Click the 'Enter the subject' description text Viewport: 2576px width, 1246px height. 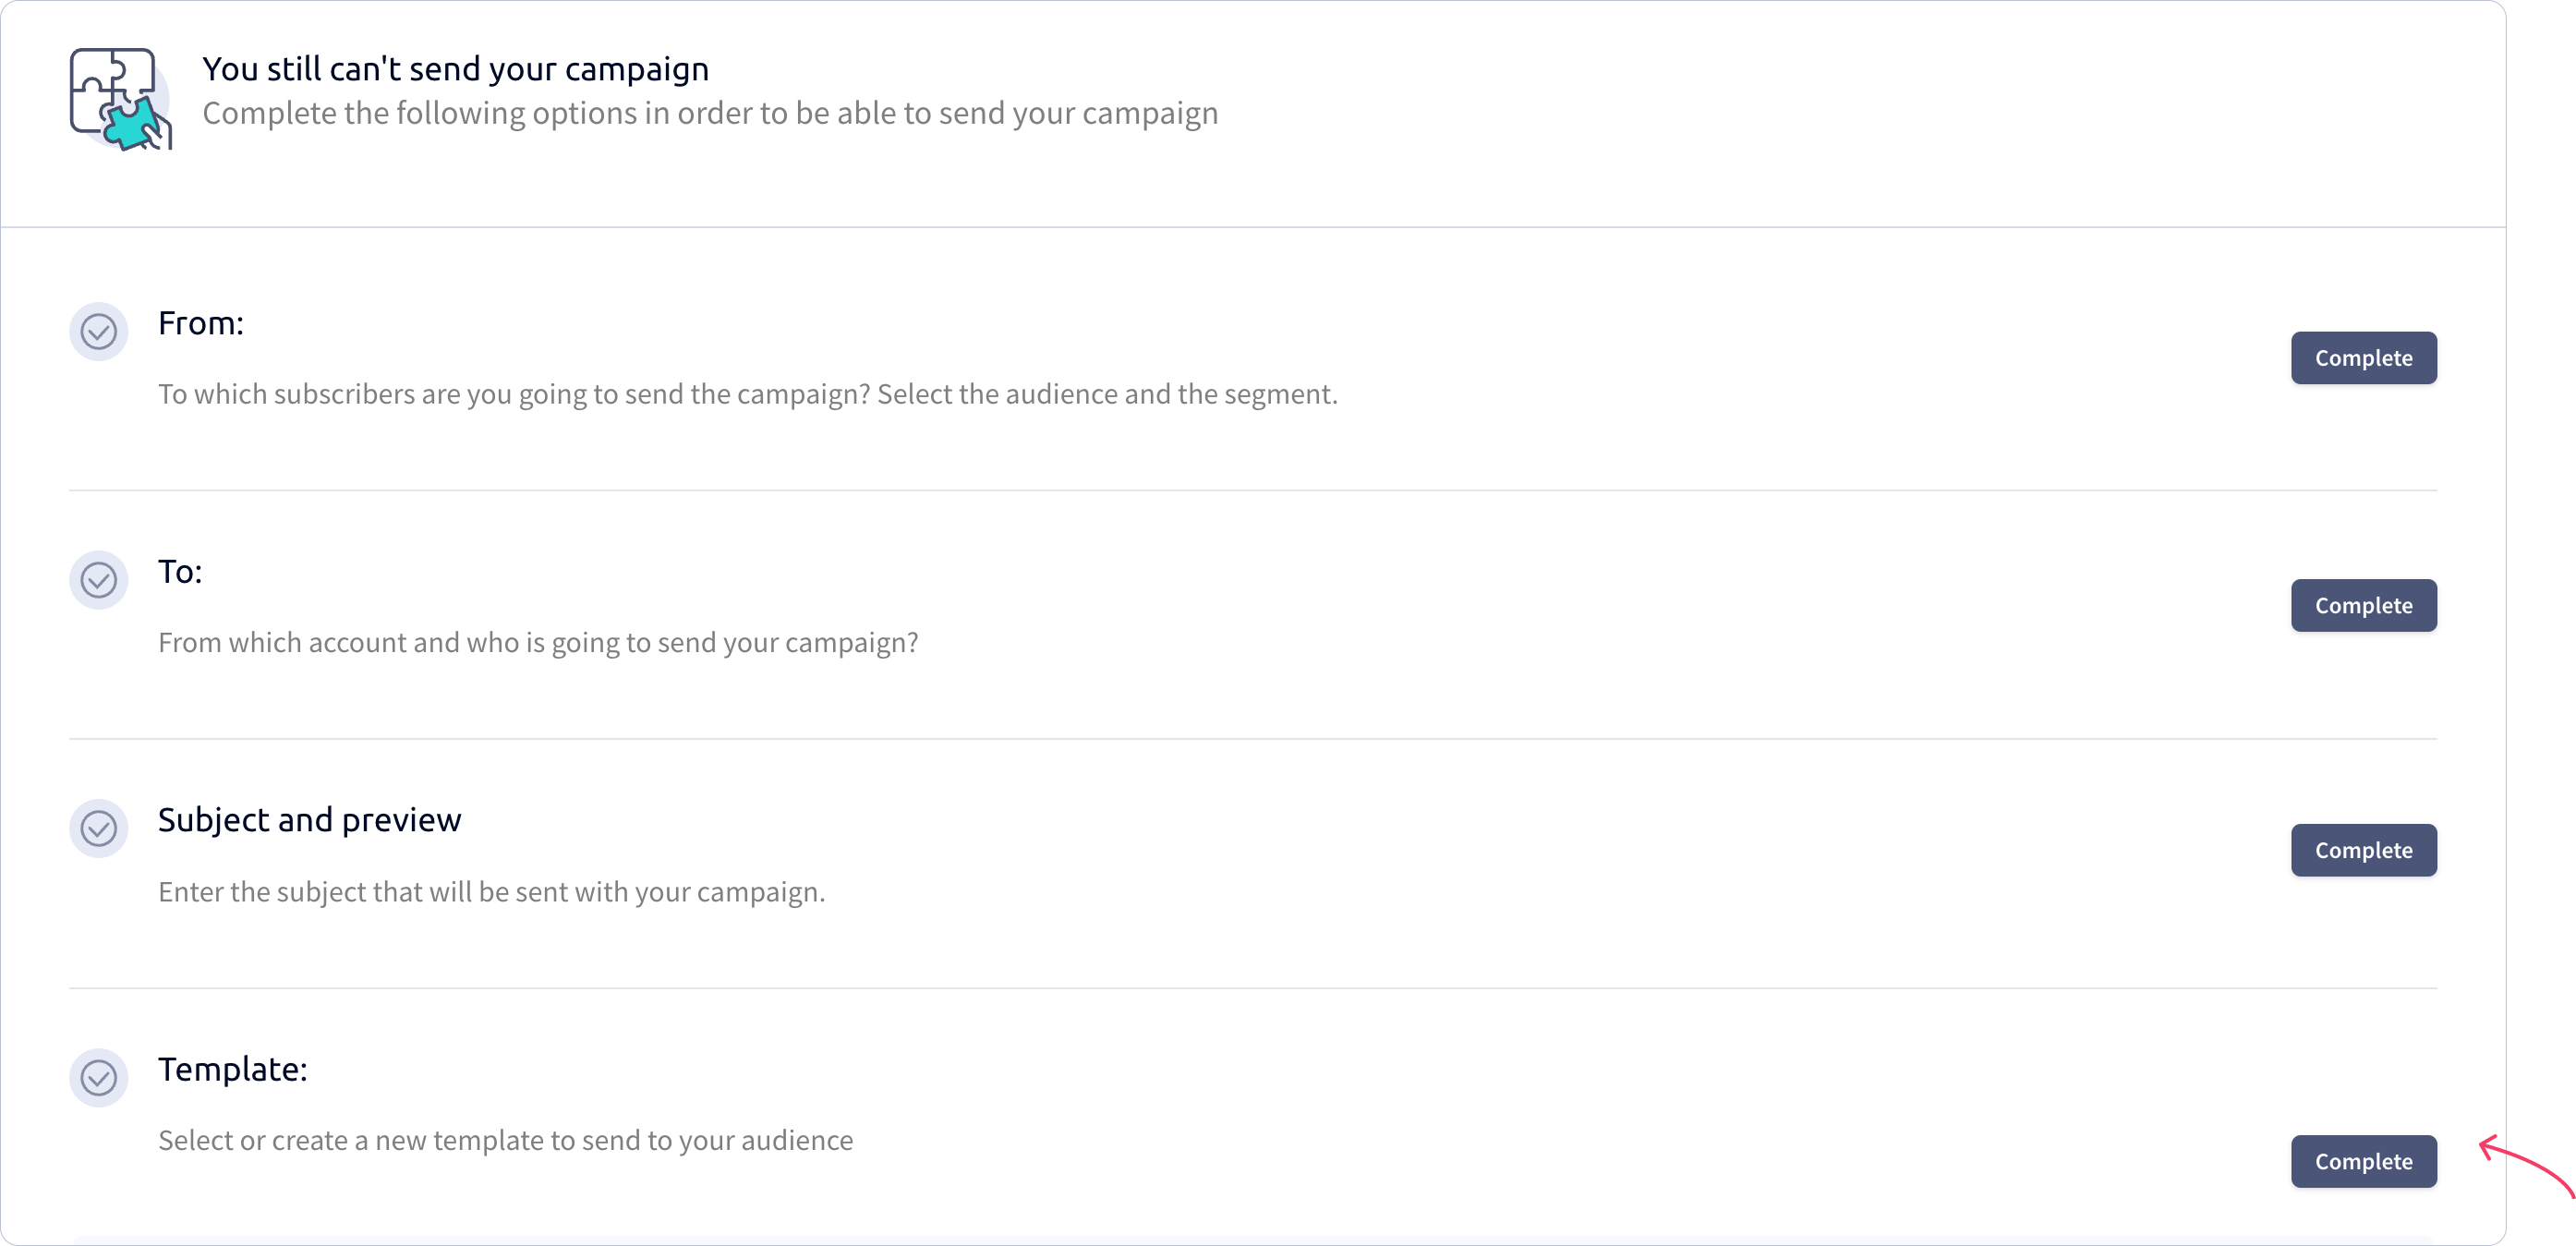(492, 891)
